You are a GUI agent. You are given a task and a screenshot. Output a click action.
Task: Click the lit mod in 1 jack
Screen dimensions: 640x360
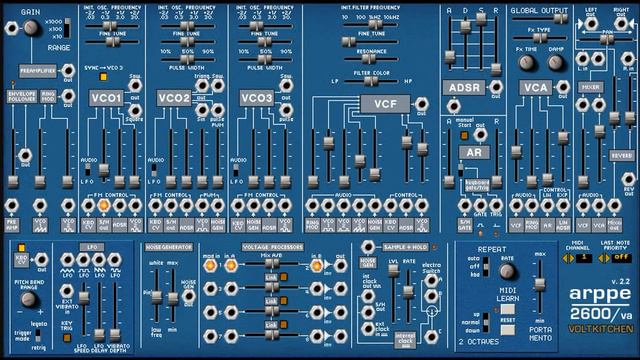(211, 266)
